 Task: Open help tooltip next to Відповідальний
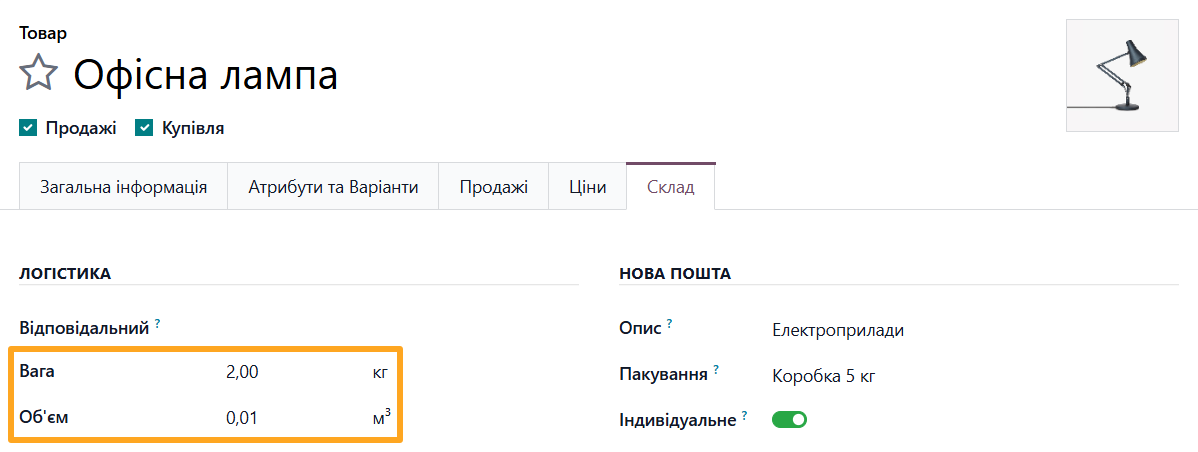click(x=157, y=324)
